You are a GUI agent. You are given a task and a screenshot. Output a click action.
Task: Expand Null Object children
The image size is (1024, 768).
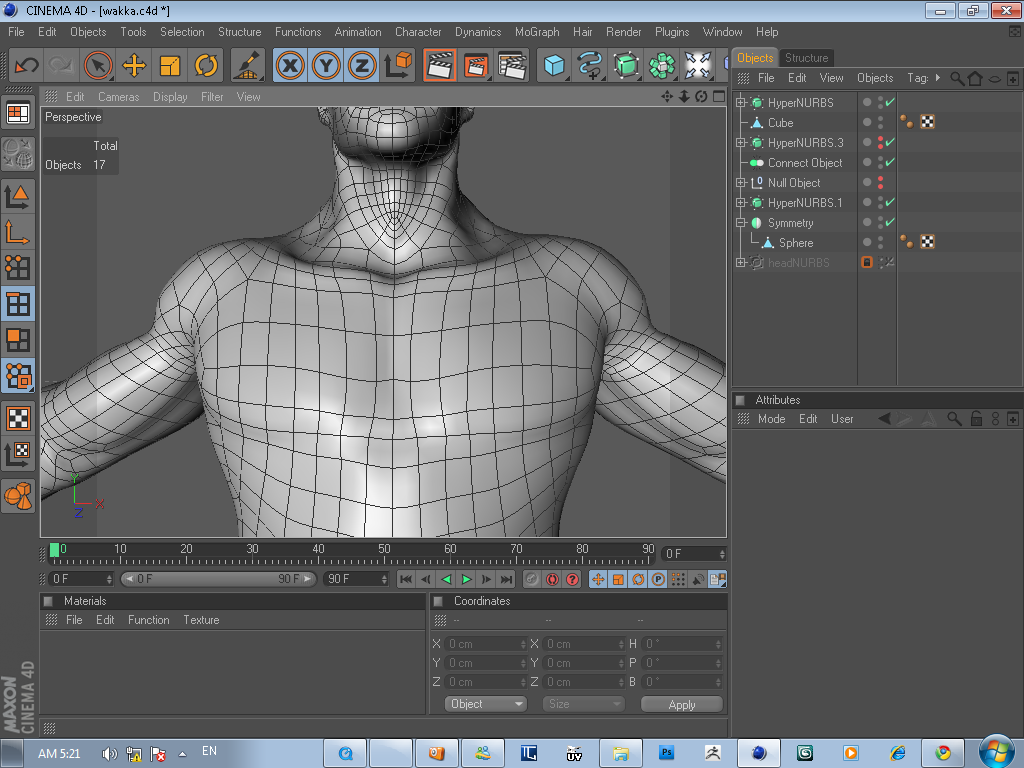pyautogui.click(x=740, y=183)
